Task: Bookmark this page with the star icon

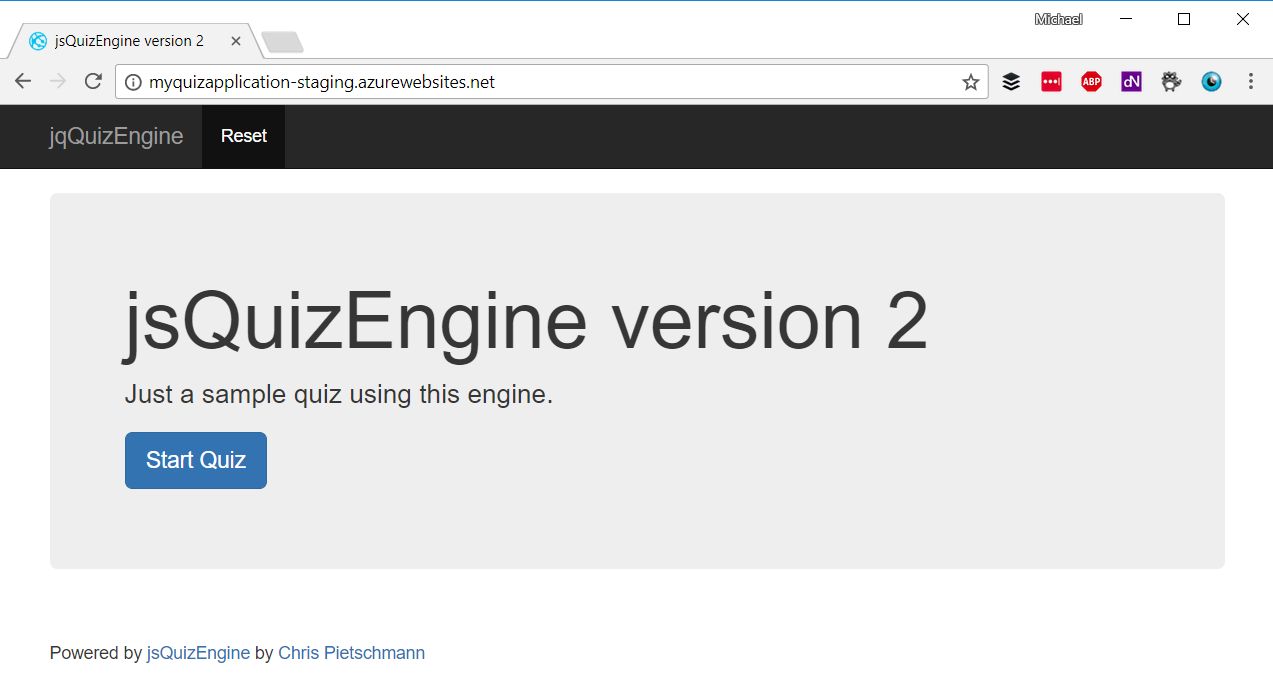Action: [x=970, y=82]
